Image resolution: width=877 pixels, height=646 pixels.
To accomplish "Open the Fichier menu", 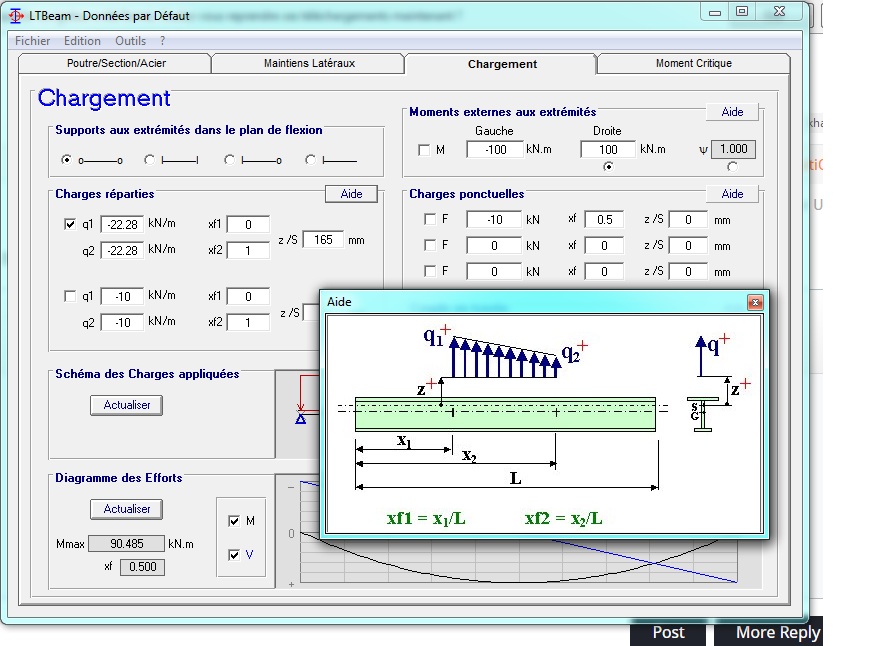I will point(32,41).
